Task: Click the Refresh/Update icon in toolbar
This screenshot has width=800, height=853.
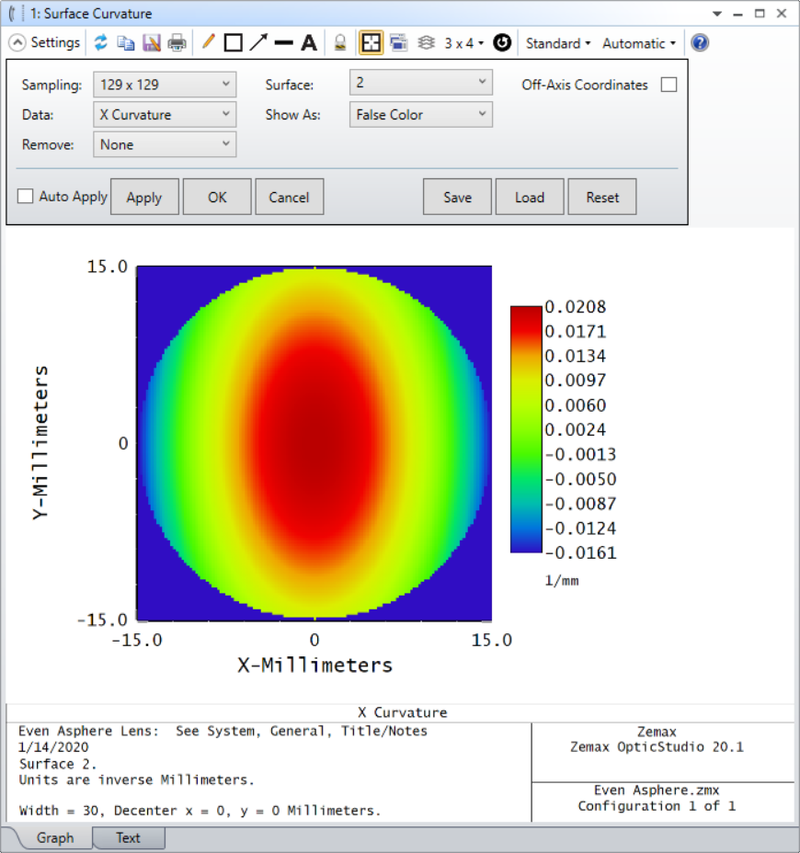Action: (101, 43)
